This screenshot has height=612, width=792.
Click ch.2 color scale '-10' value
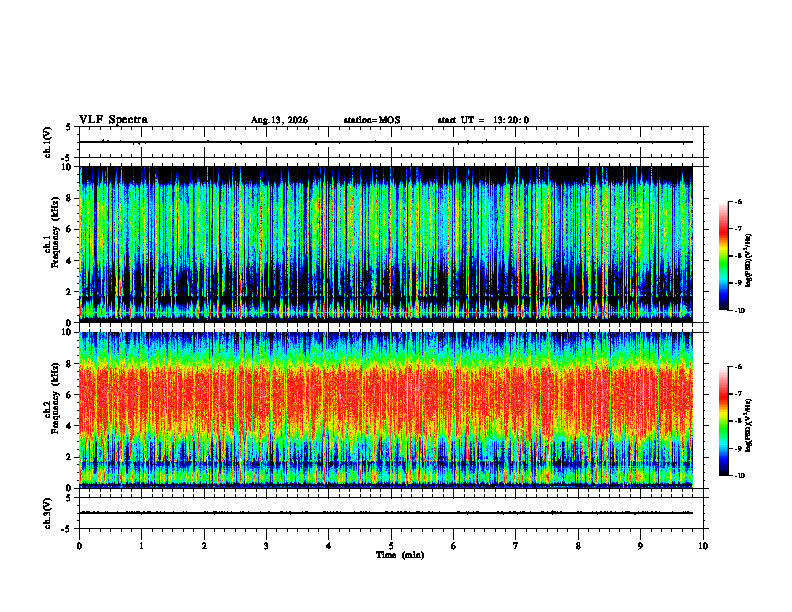739,475
